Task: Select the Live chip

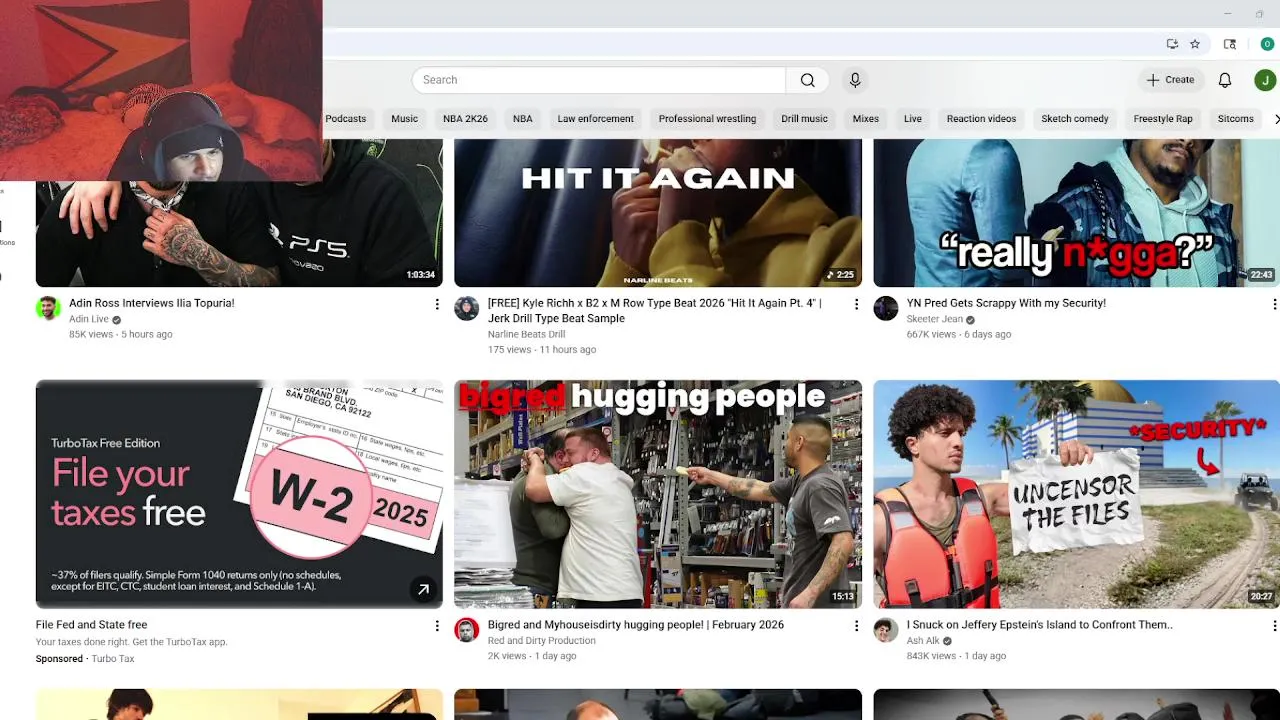Action: 913,119
